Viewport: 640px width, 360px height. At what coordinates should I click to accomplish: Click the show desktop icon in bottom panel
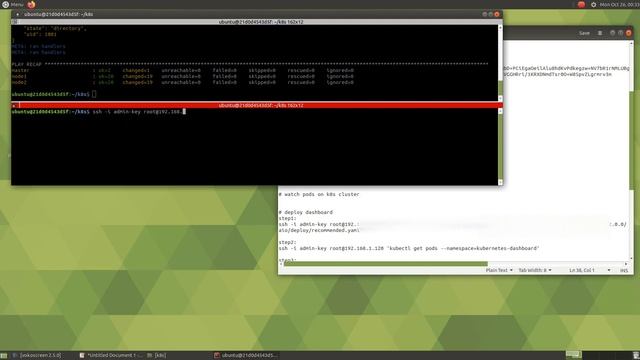[x=4, y=356]
